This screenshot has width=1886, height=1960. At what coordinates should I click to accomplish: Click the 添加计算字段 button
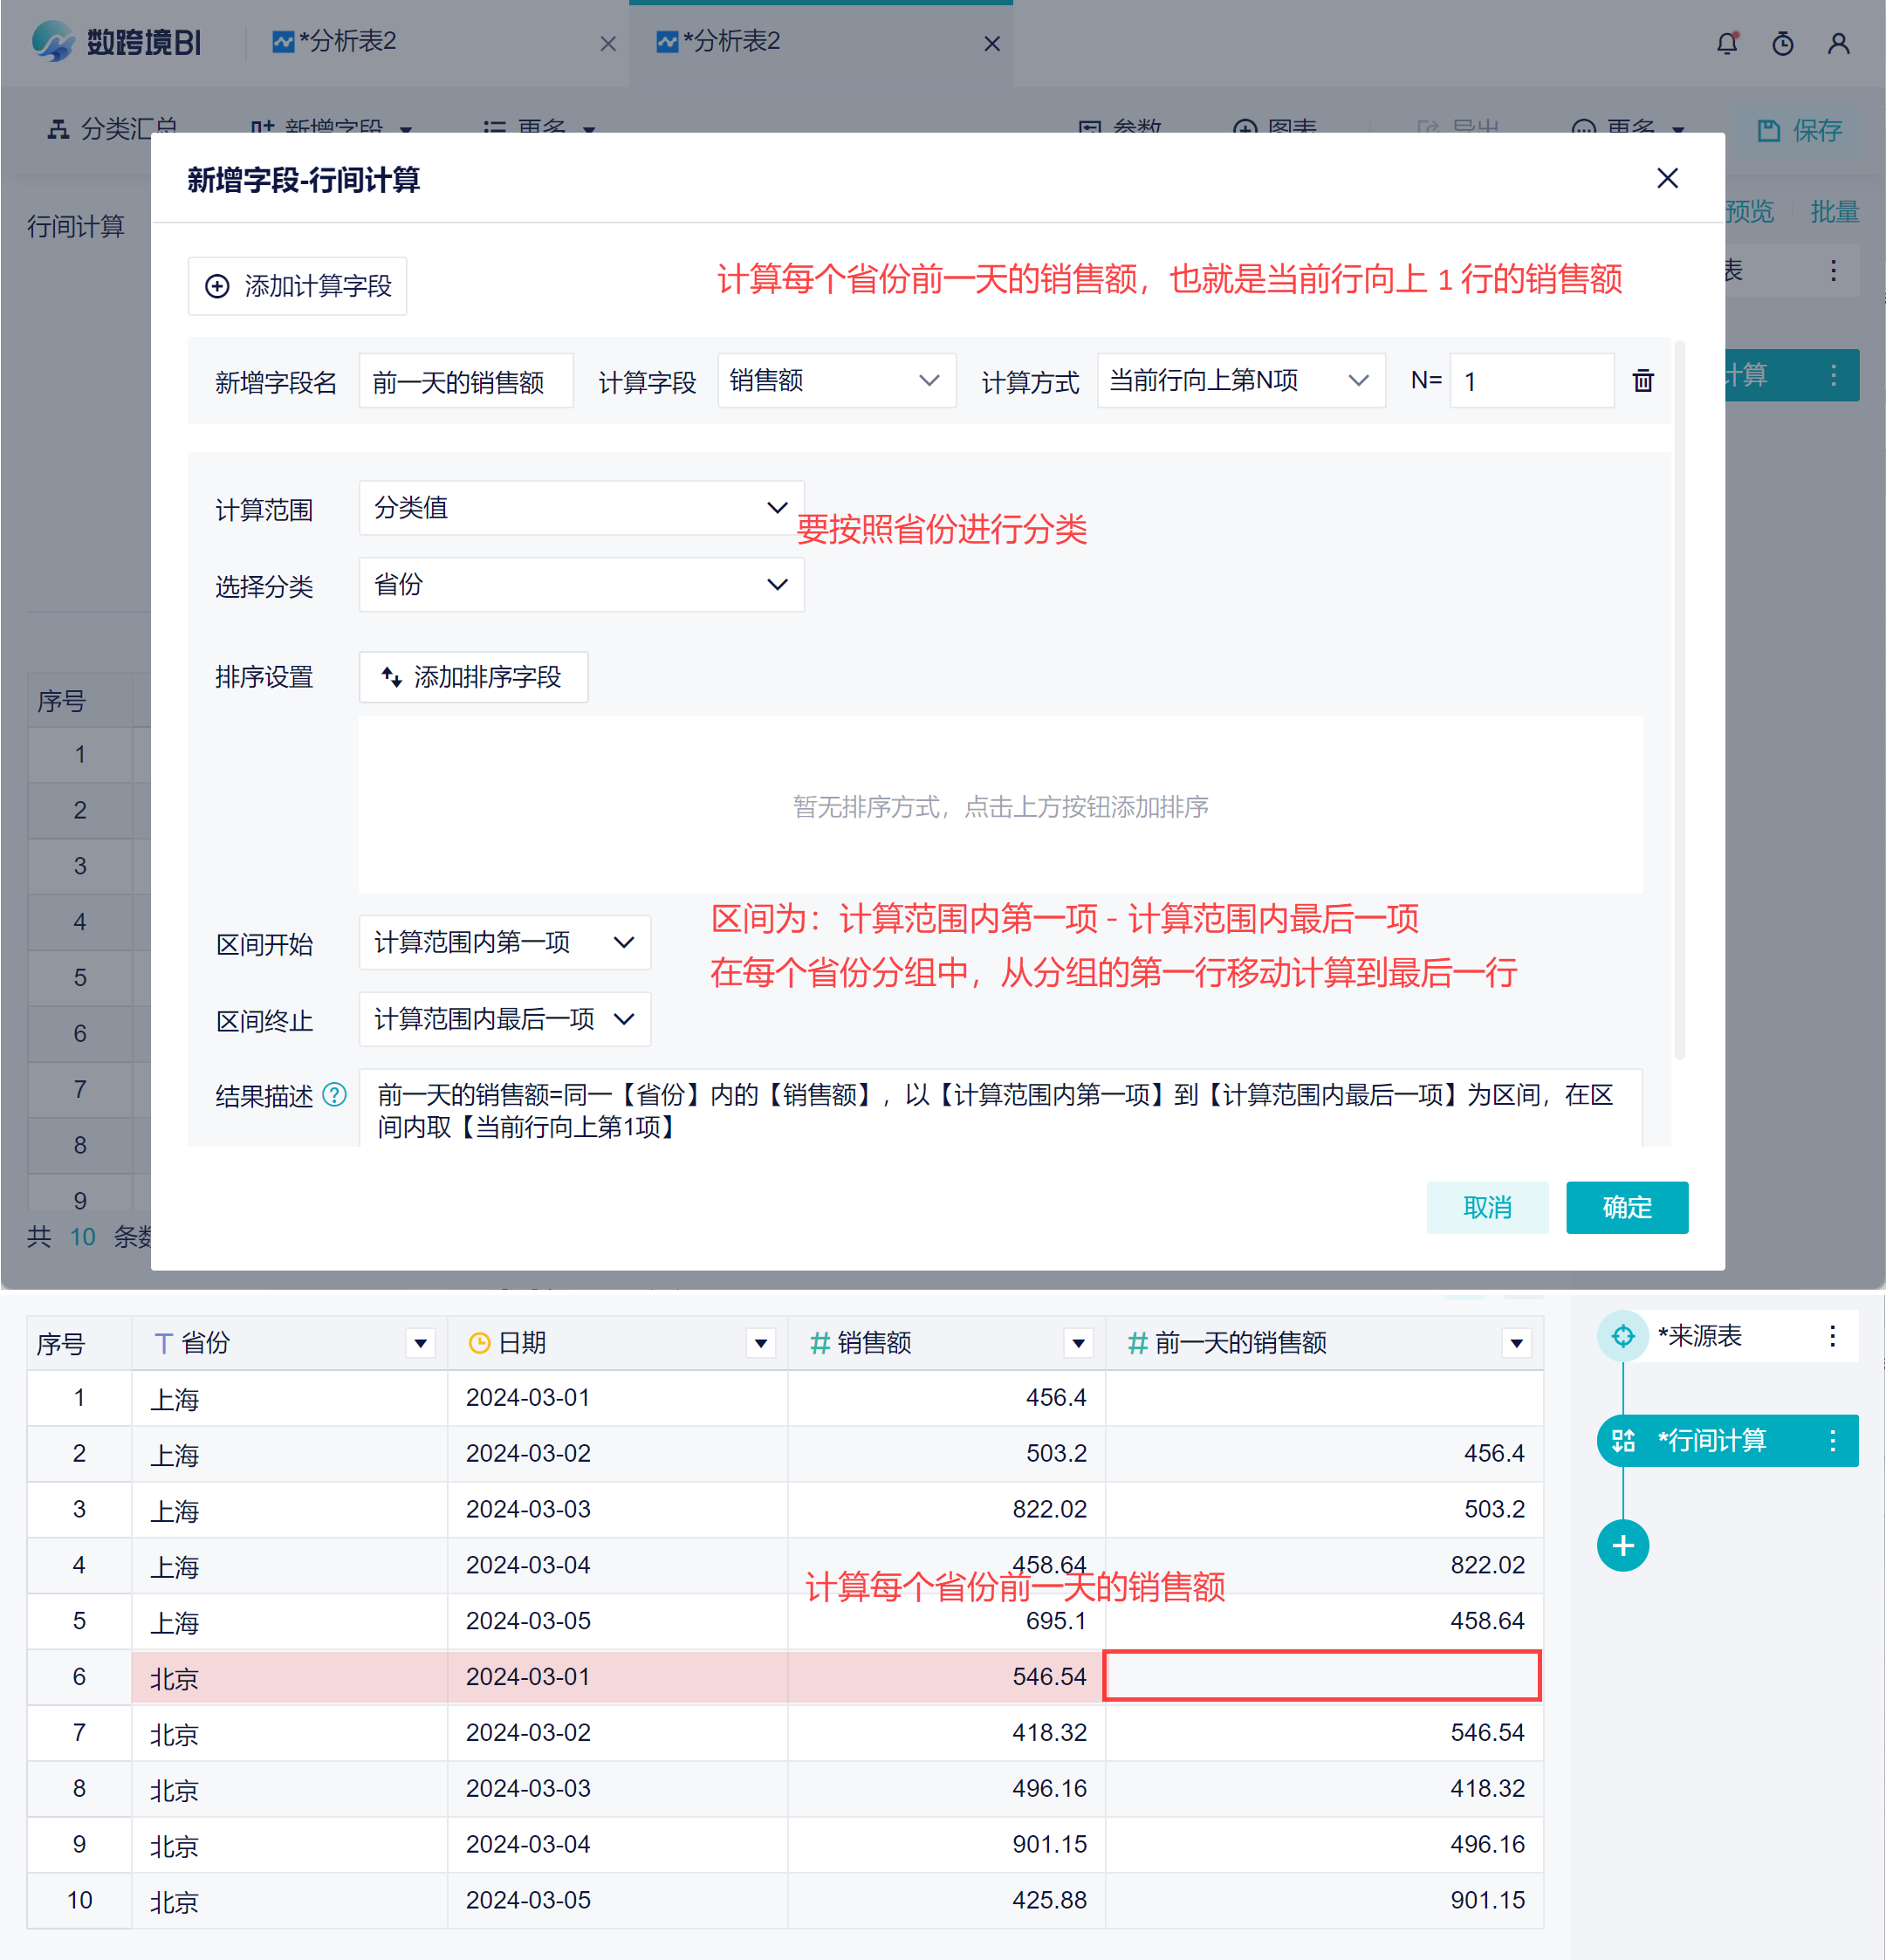click(x=298, y=286)
